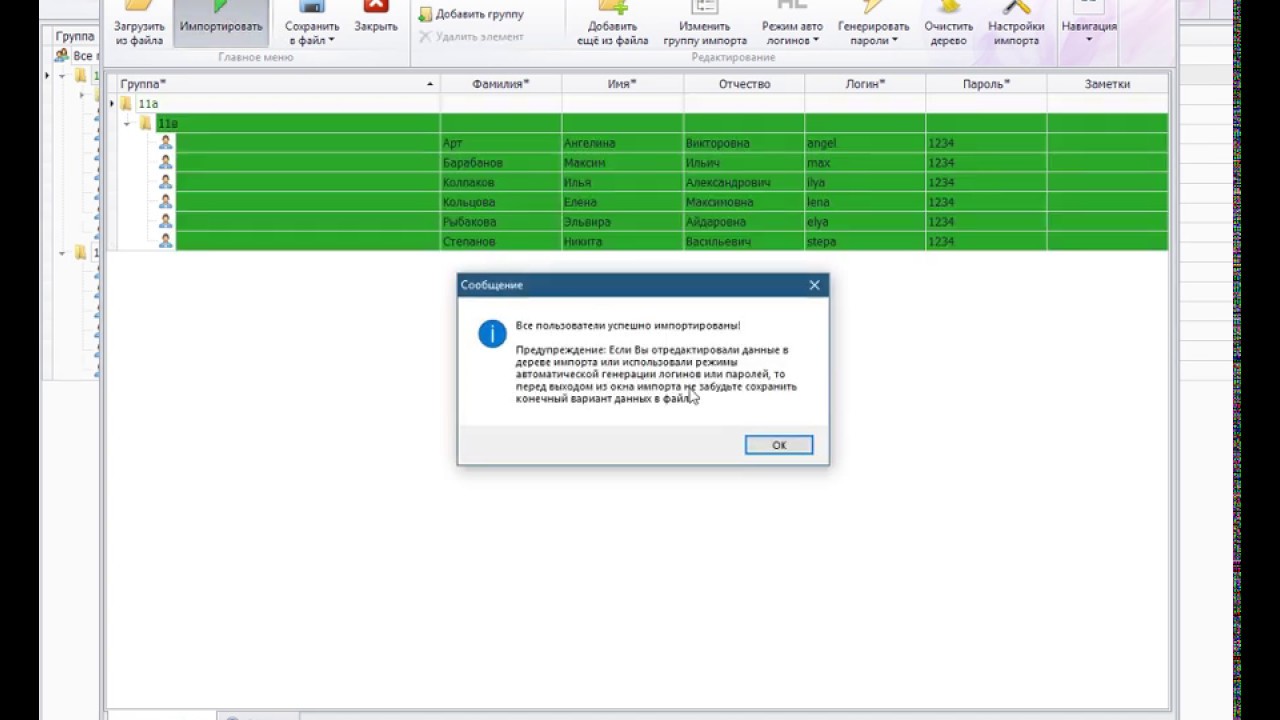Click Очистить дерево button
Screen dimensions: 1280x720
tap(948, 24)
